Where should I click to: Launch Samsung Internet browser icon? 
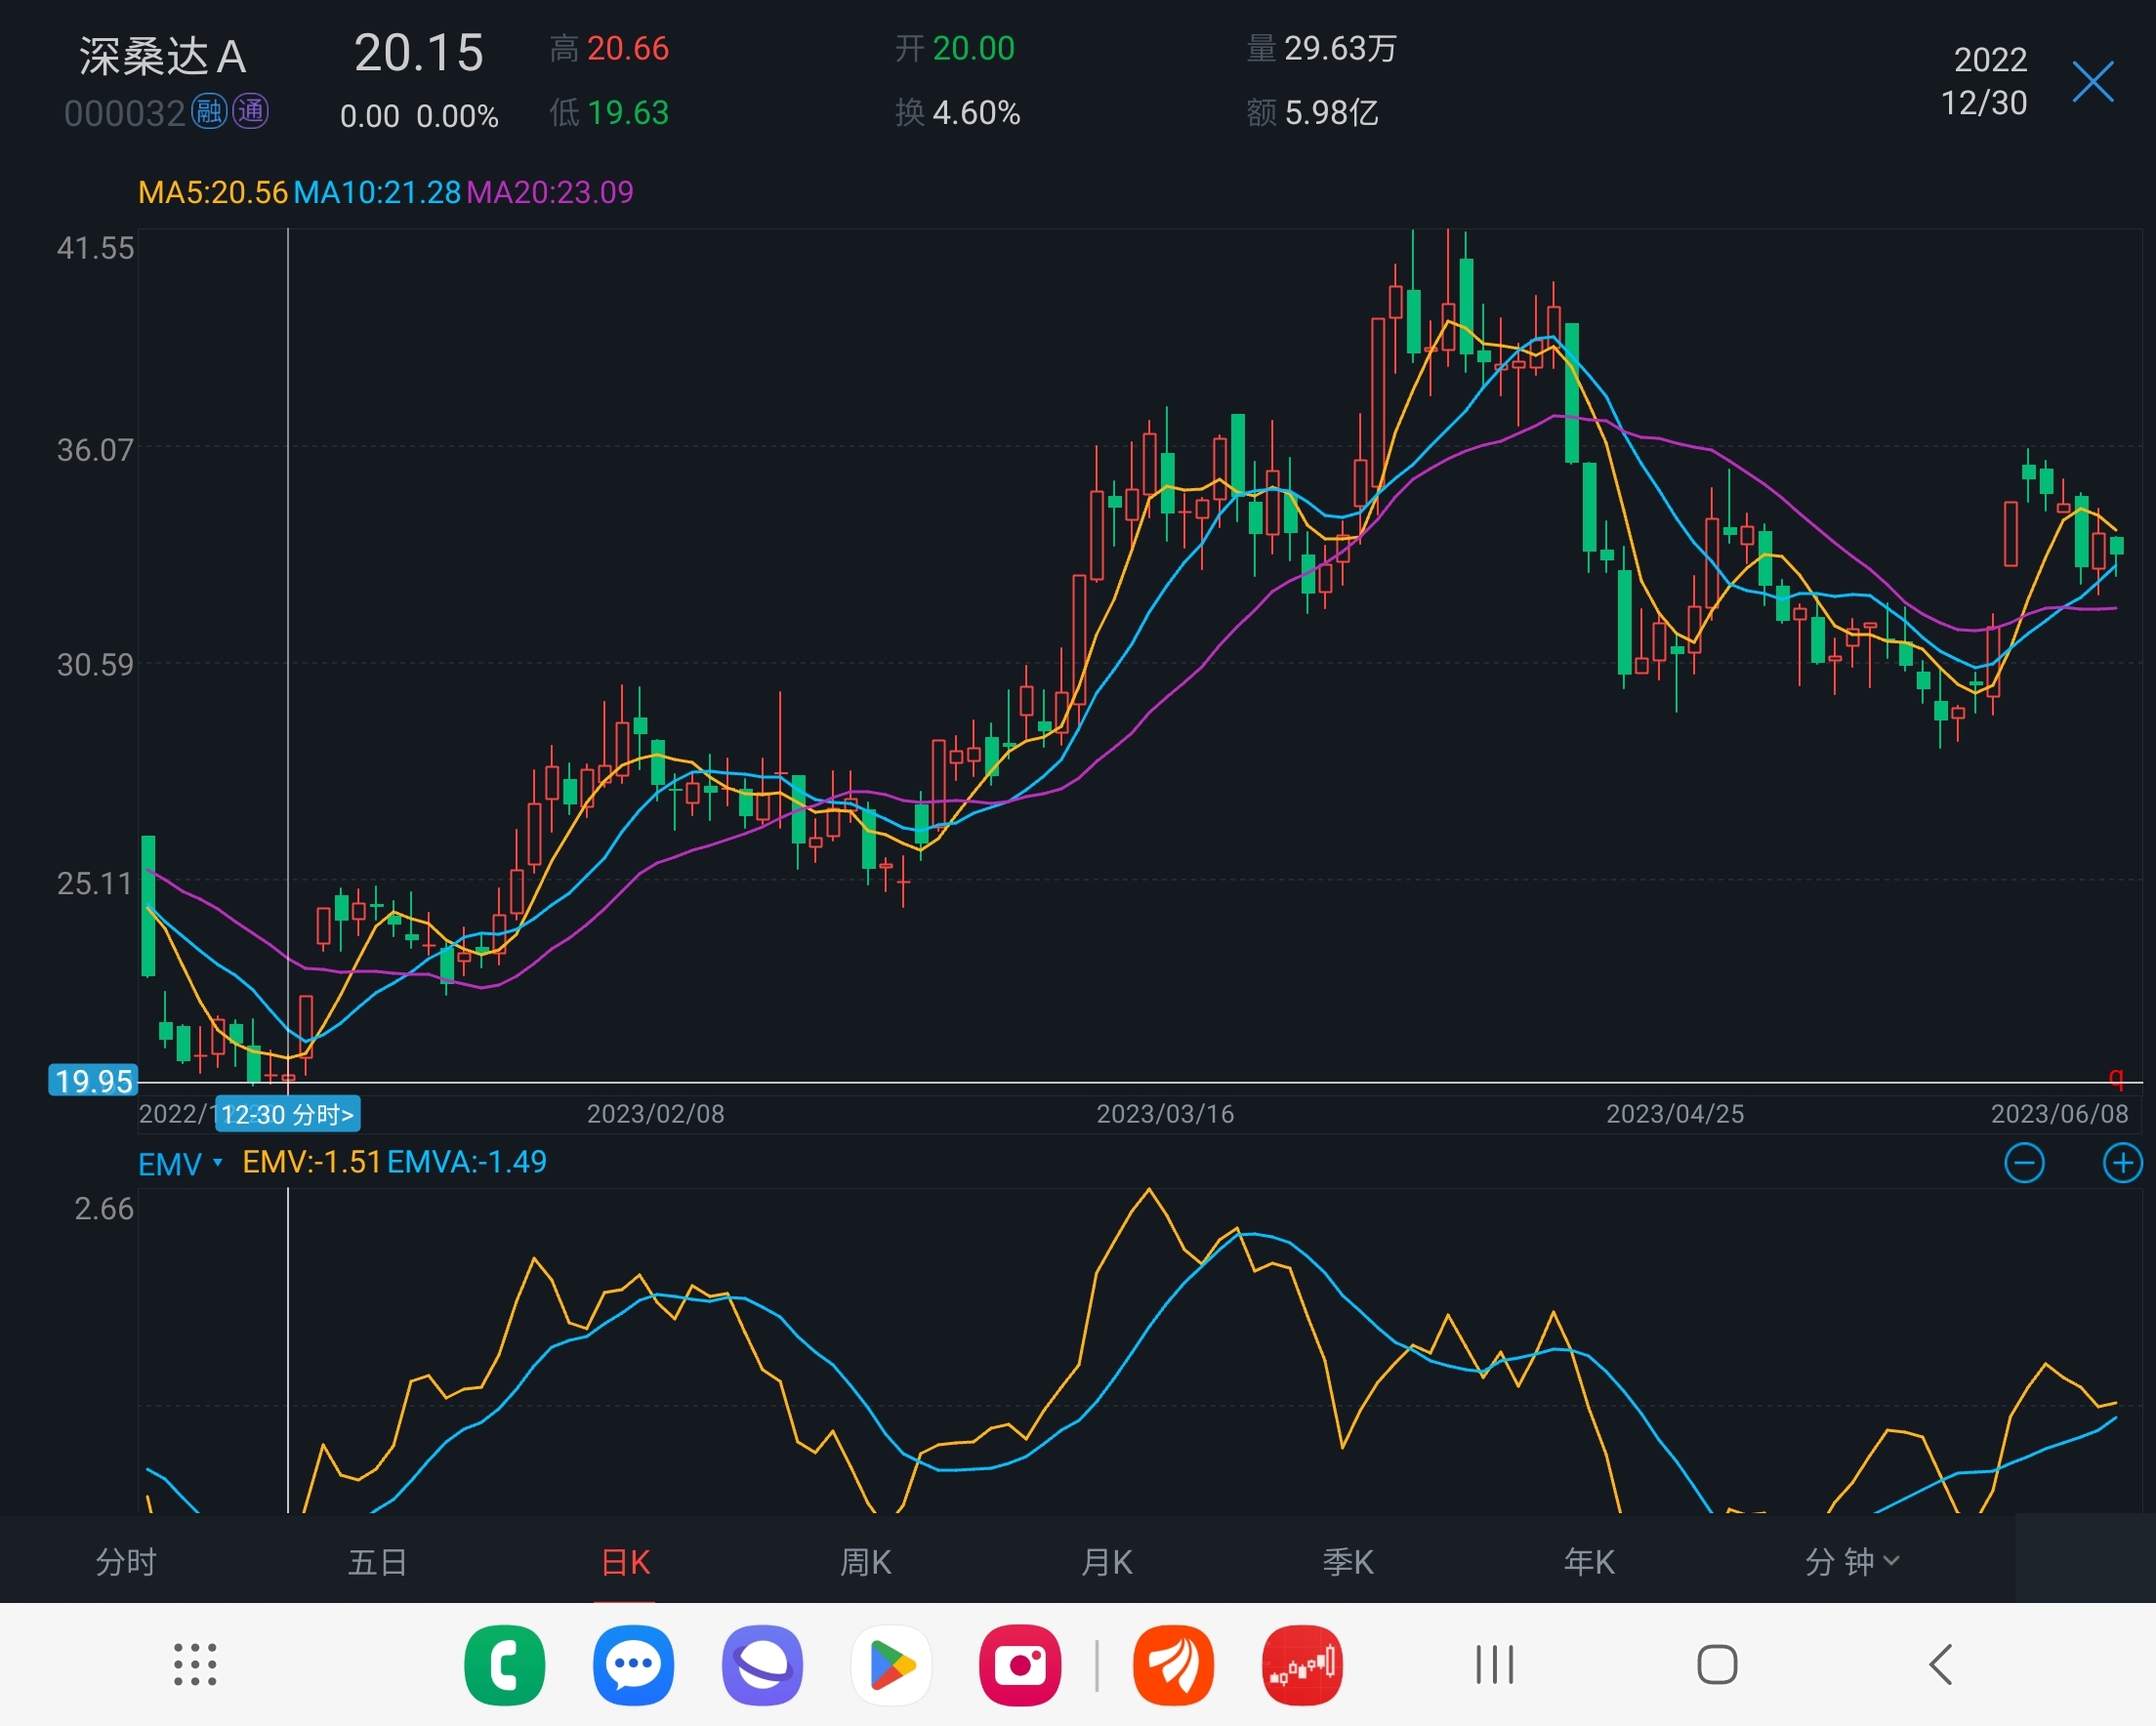[x=762, y=1665]
